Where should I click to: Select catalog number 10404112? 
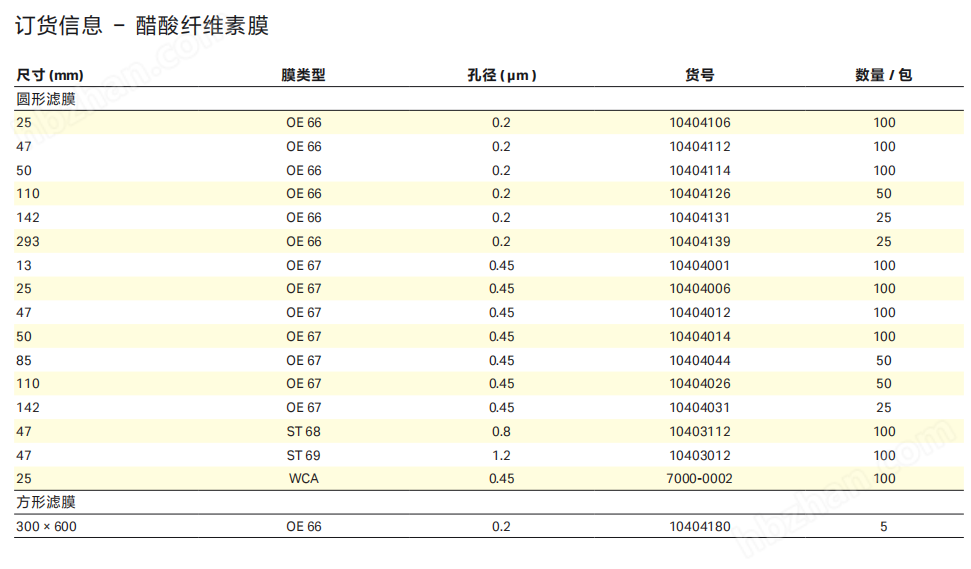coord(699,147)
